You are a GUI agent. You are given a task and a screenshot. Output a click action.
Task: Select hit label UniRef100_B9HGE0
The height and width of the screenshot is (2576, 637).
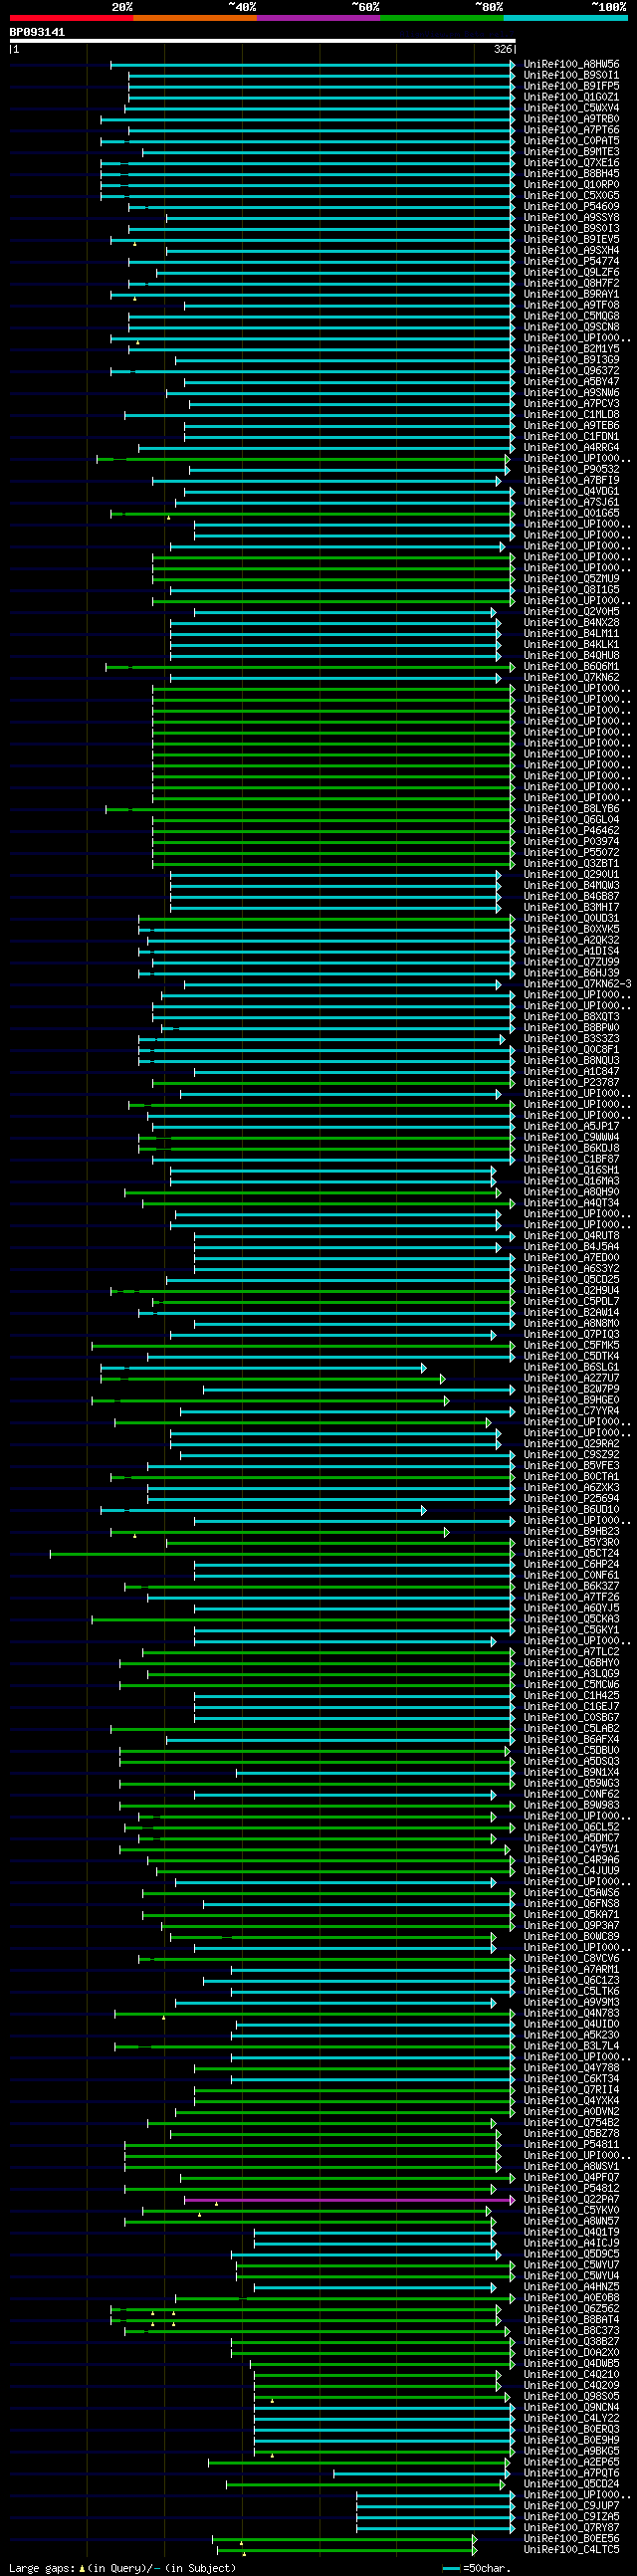click(571, 1401)
